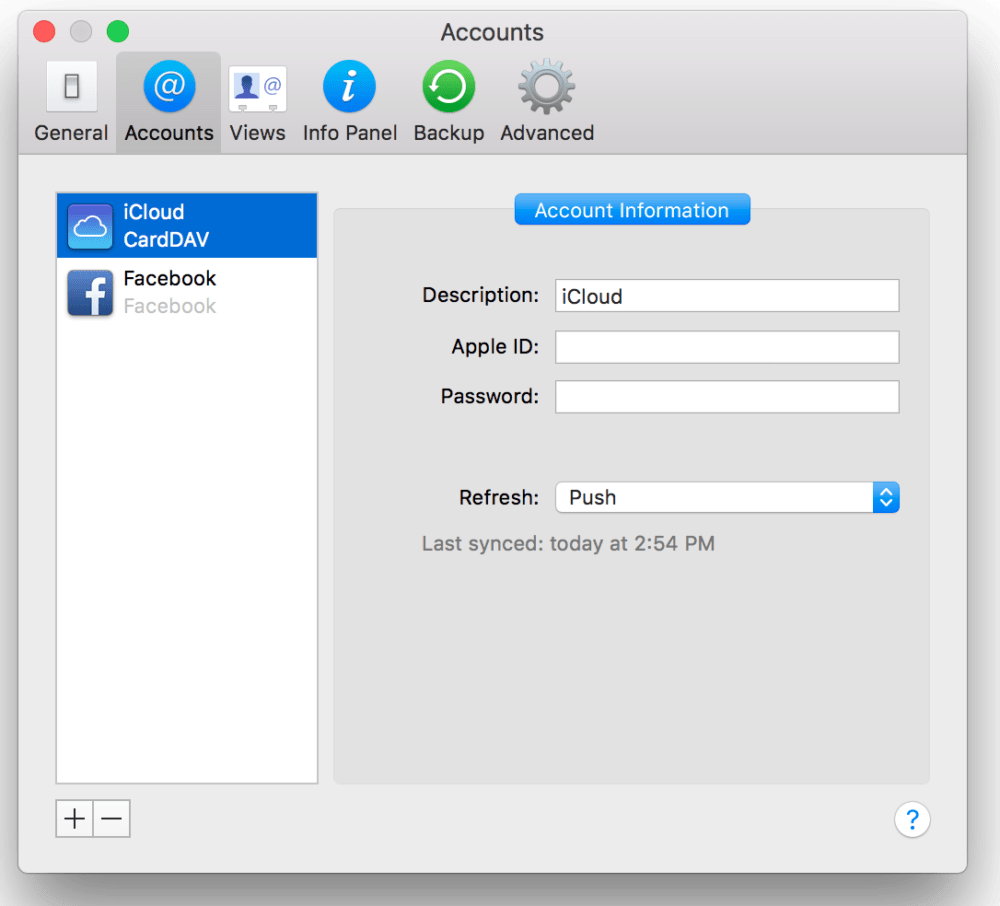Screen dimensions: 1000x906
Task: Click the Description text field
Action: 727,296
